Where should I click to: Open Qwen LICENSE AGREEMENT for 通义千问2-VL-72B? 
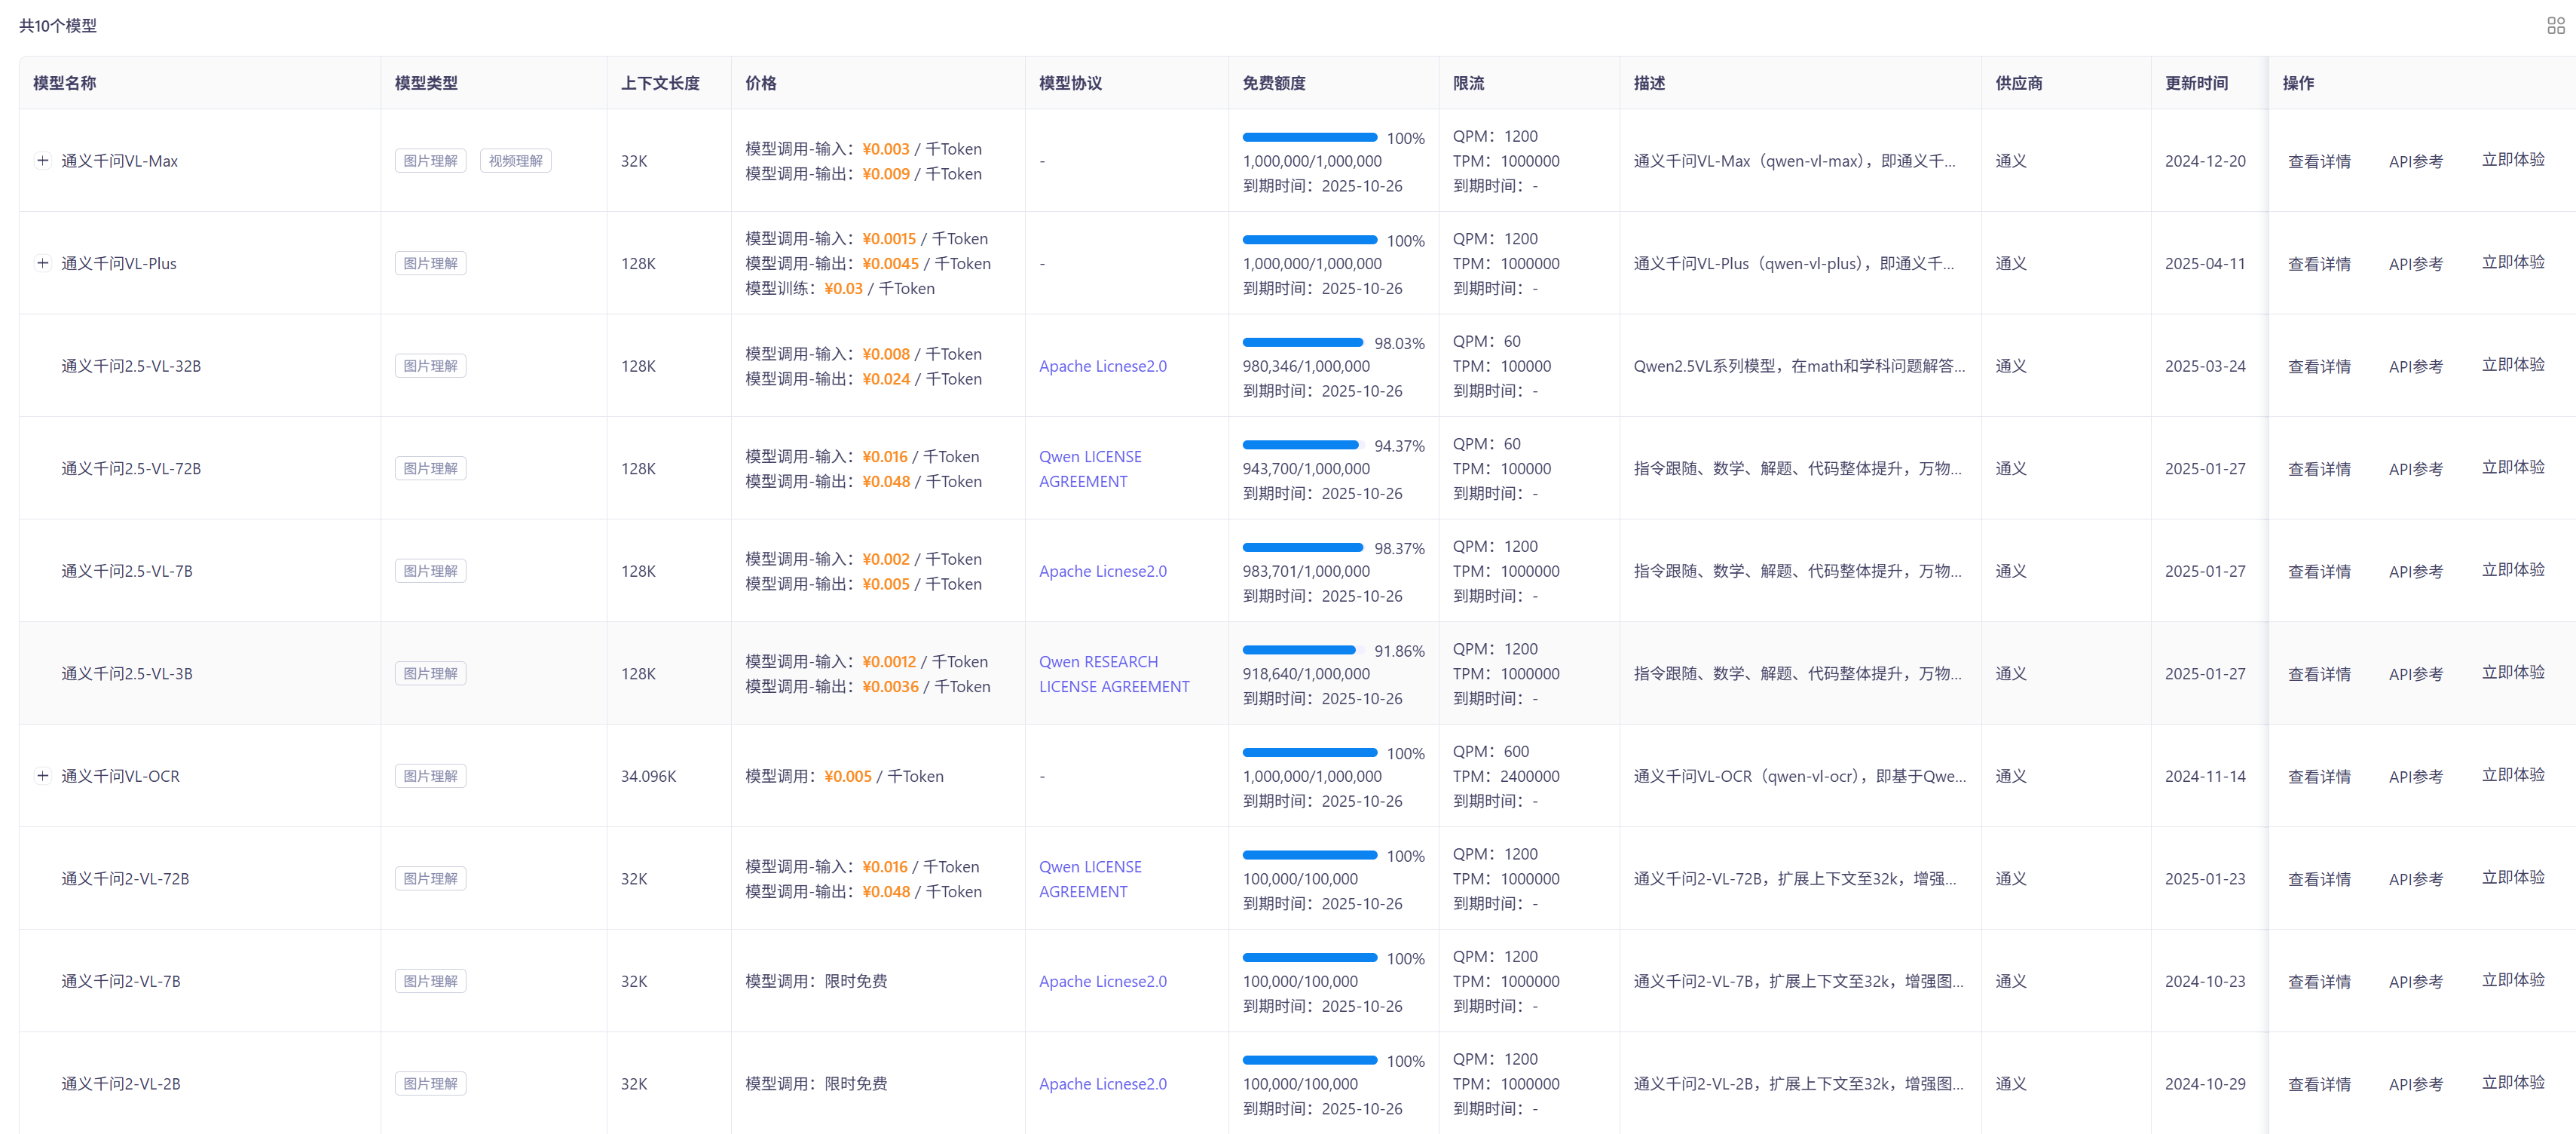pyautogui.click(x=1090, y=879)
